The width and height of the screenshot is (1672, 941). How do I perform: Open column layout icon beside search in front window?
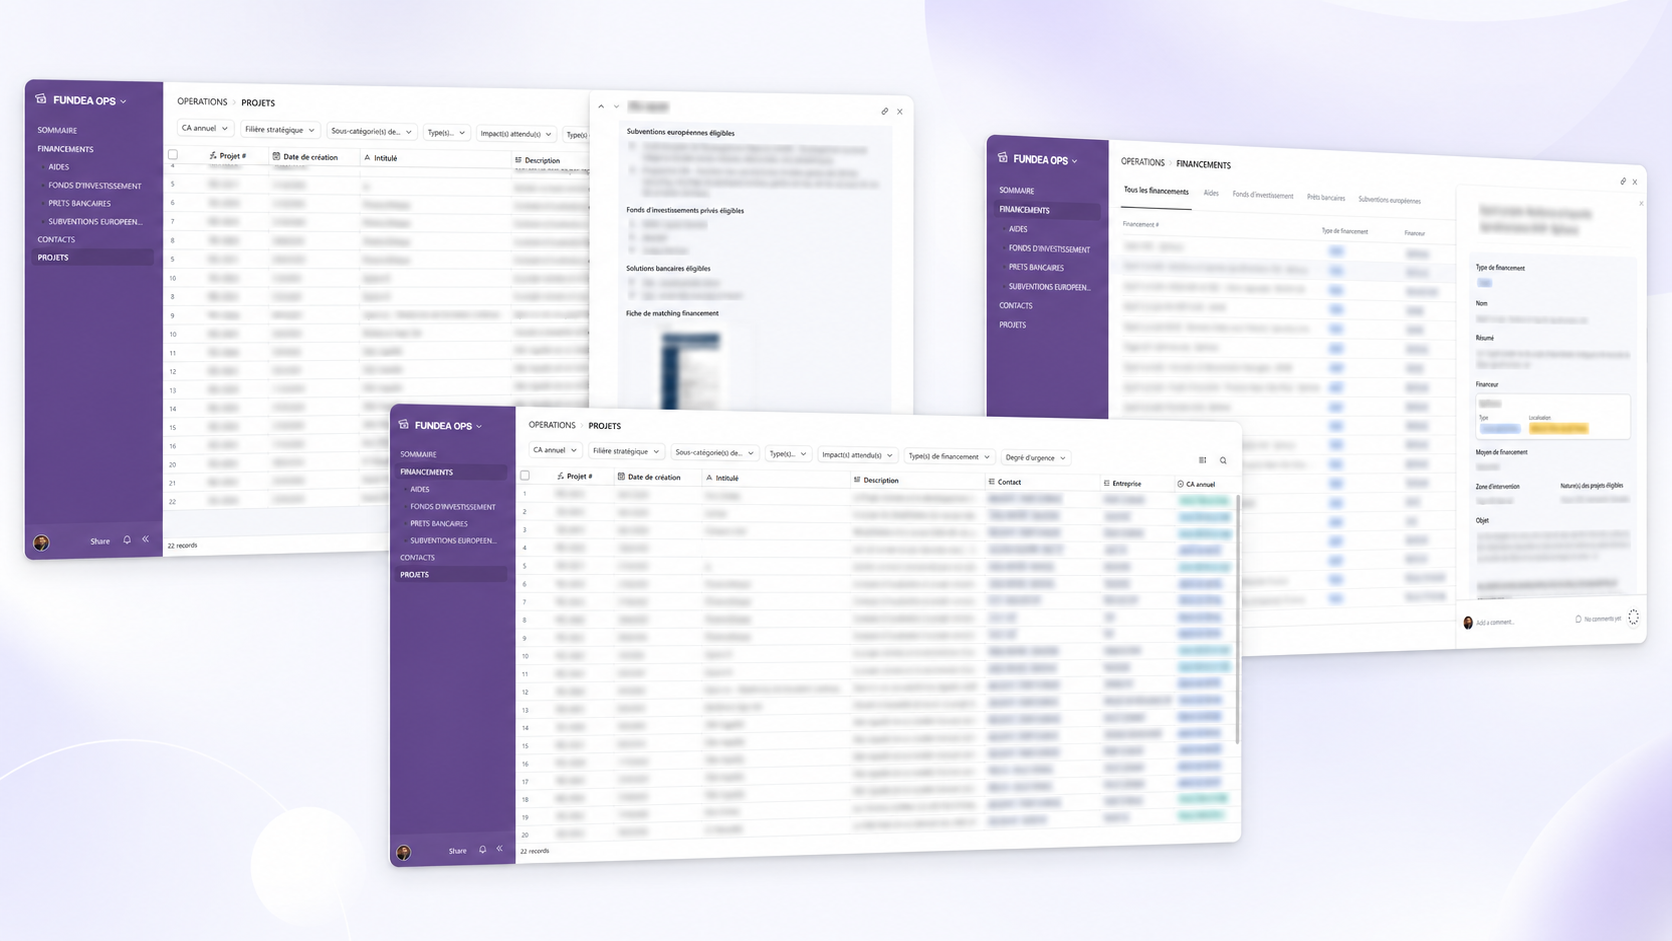tap(1202, 460)
